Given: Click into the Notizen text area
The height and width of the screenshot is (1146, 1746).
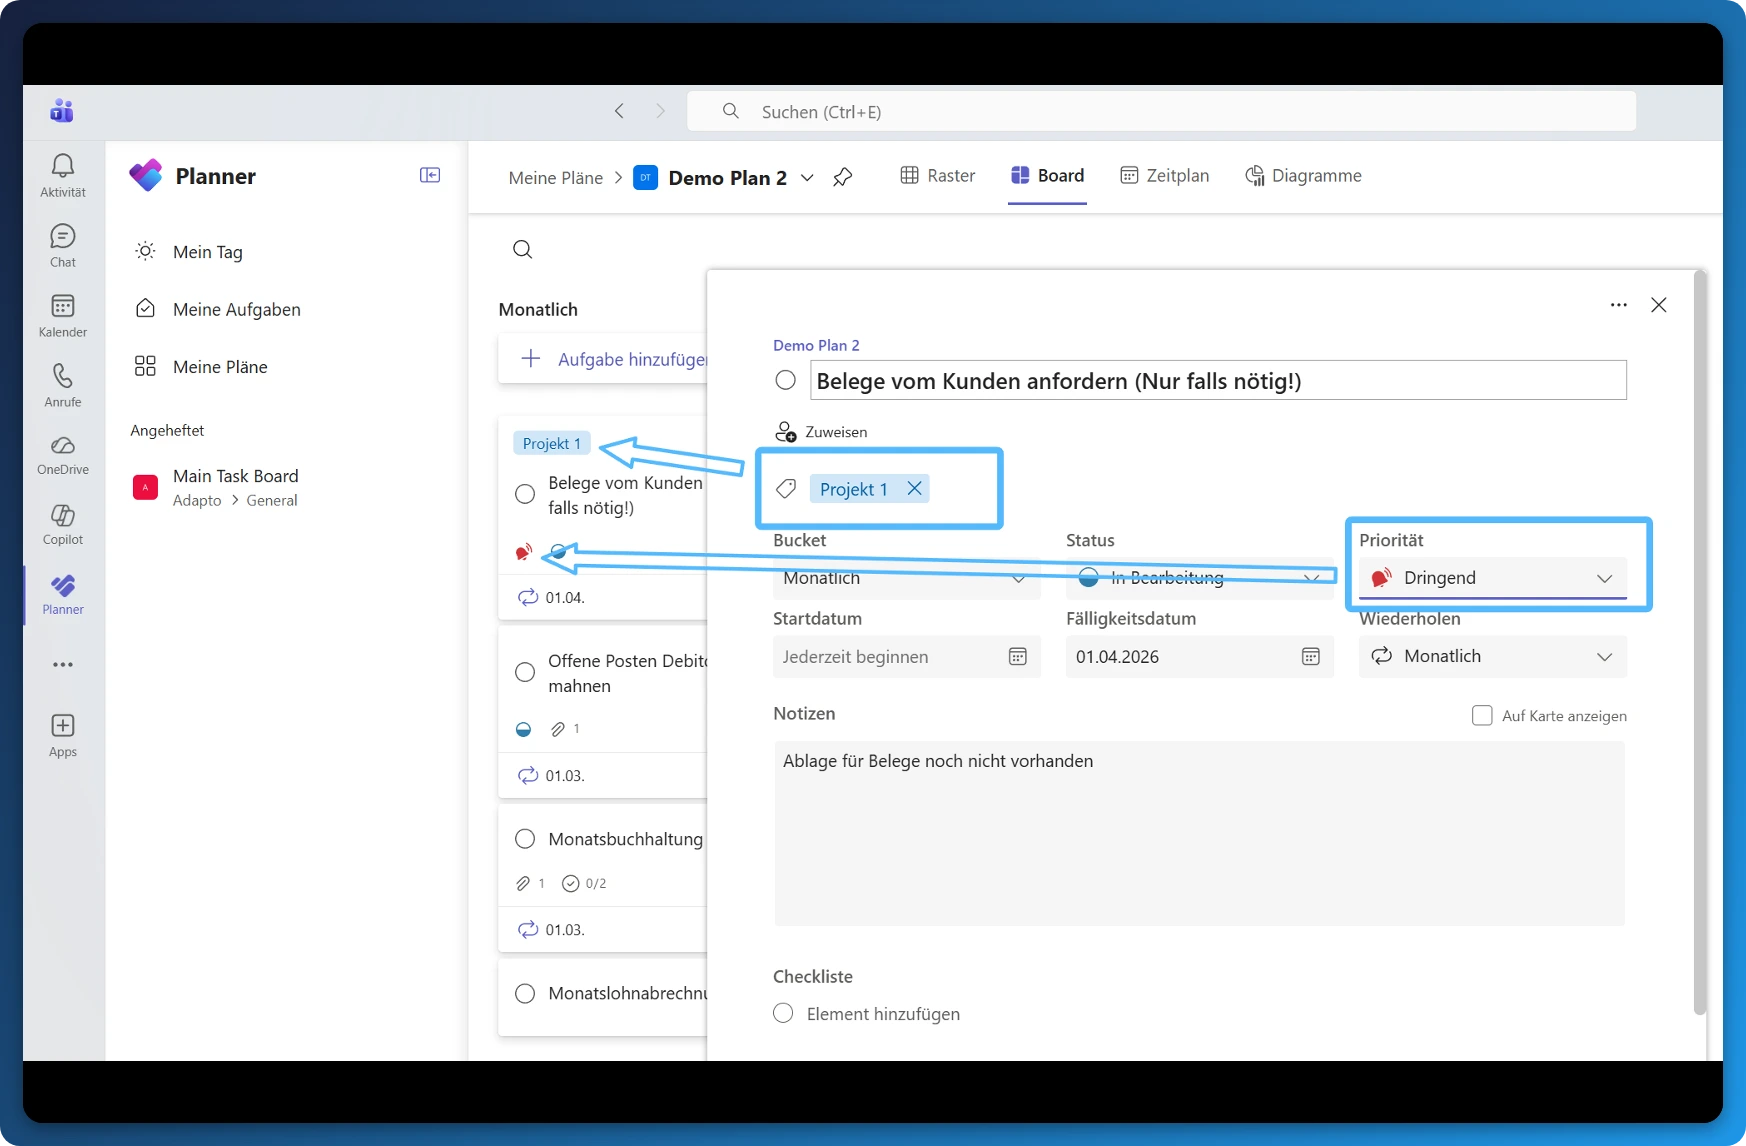Looking at the screenshot, I should (1199, 833).
